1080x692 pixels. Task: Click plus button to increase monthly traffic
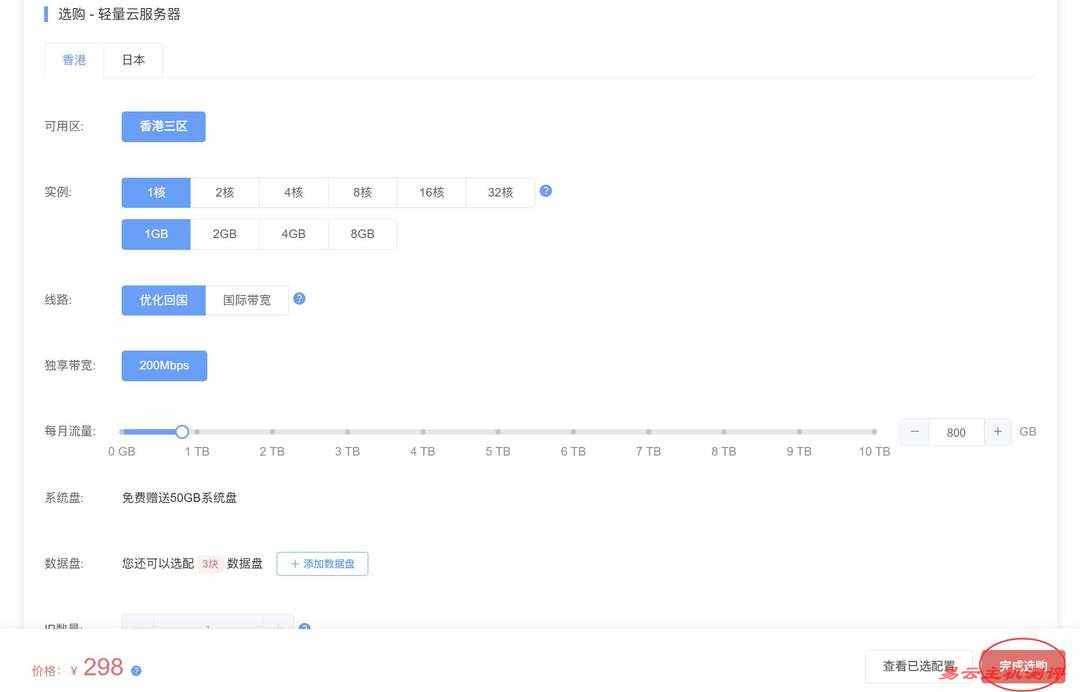tap(997, 432)
